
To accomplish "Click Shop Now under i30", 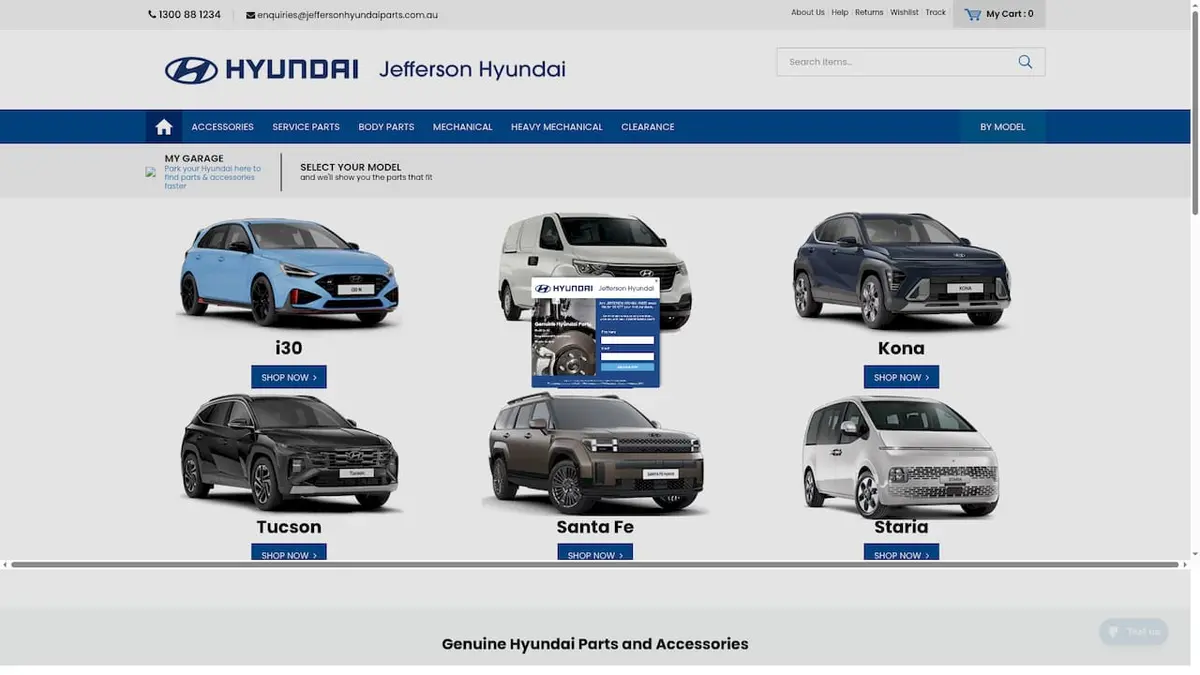I will point(289,377).
